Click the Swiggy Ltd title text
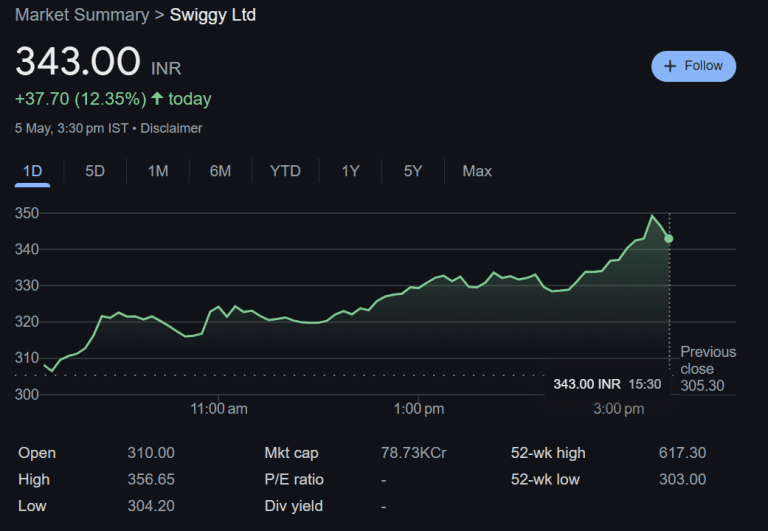 213,15
